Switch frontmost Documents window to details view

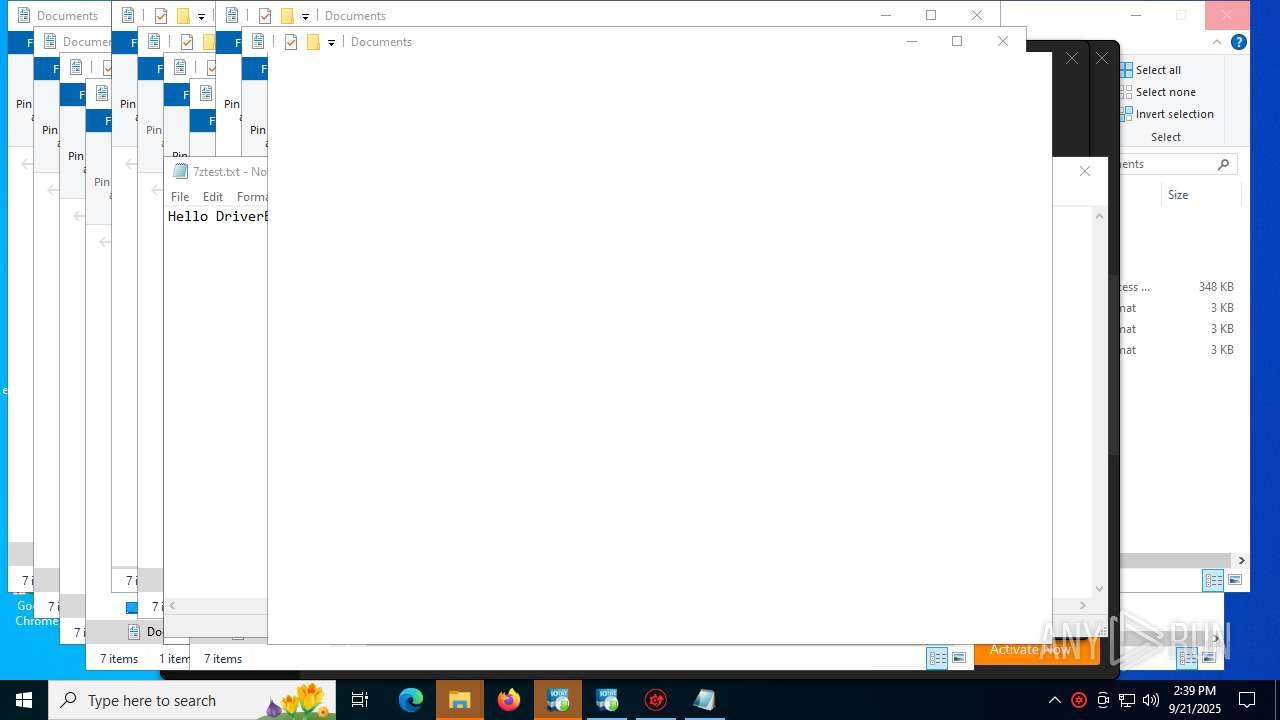[937, 658]
